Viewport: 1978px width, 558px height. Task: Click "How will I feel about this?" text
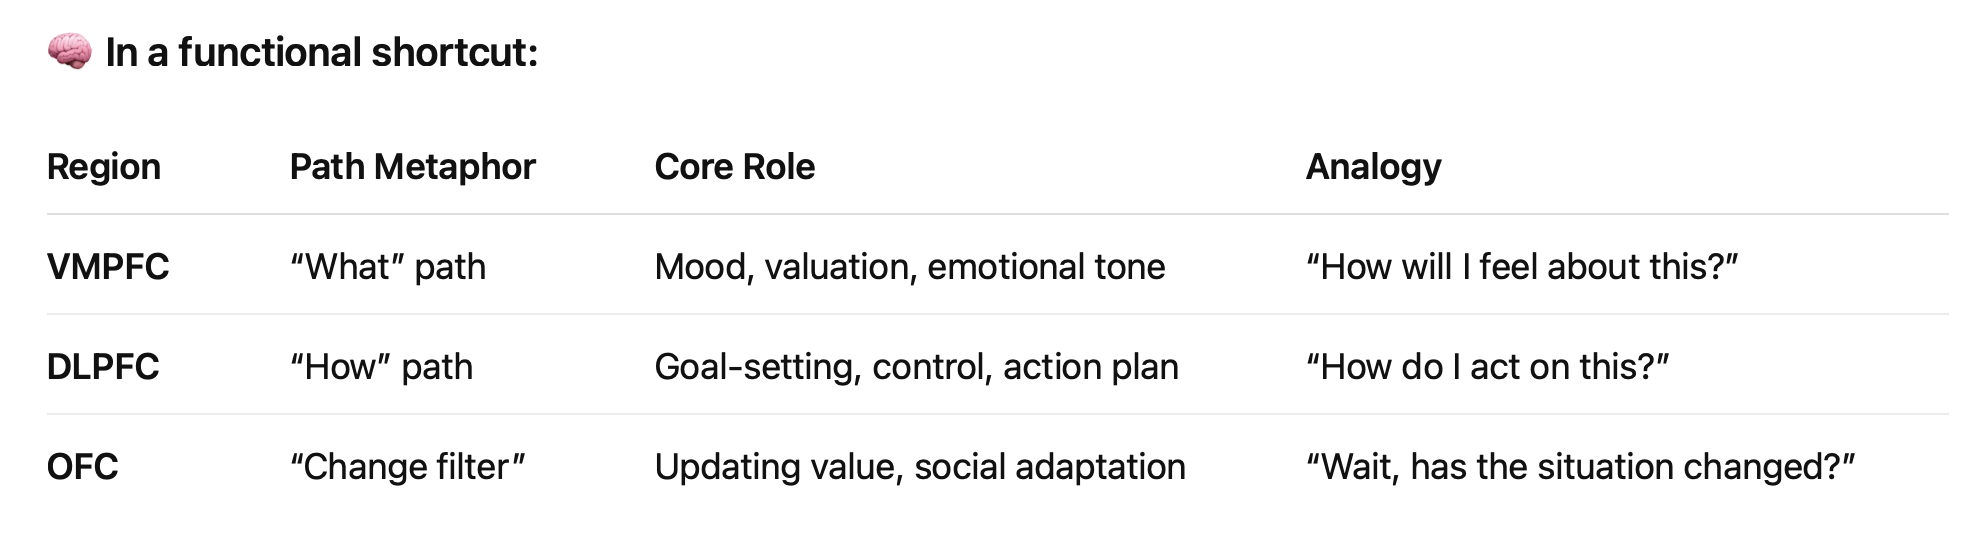(x=1522, y=267)
